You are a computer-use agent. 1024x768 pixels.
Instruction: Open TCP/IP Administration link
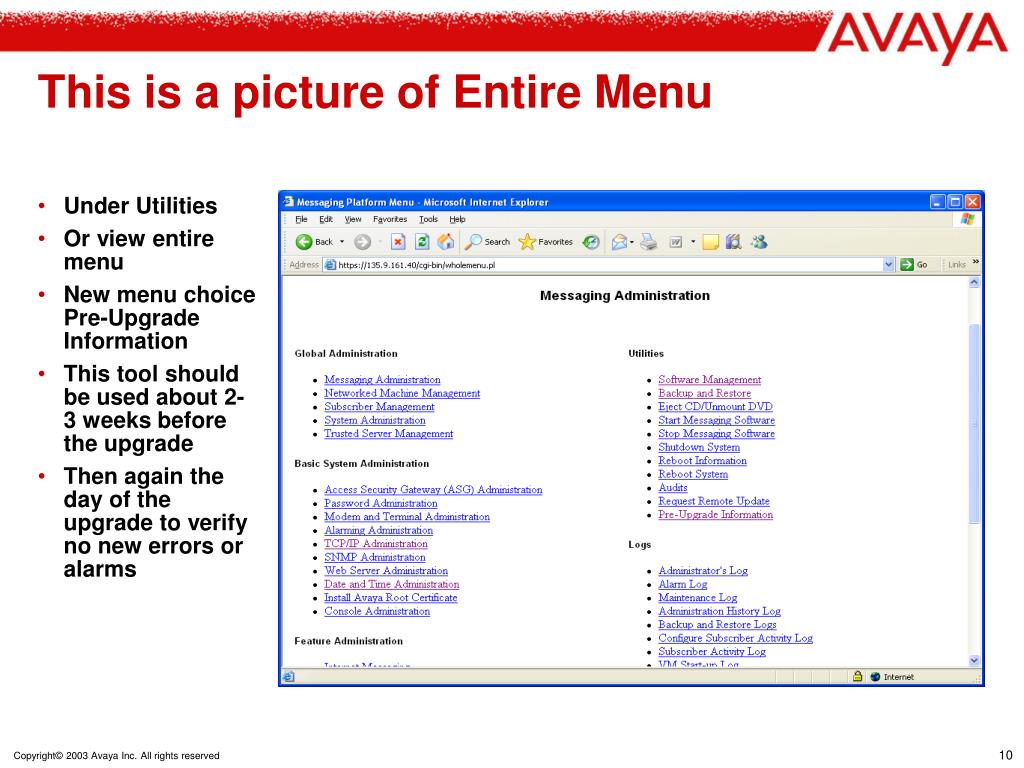coord(376,544)
